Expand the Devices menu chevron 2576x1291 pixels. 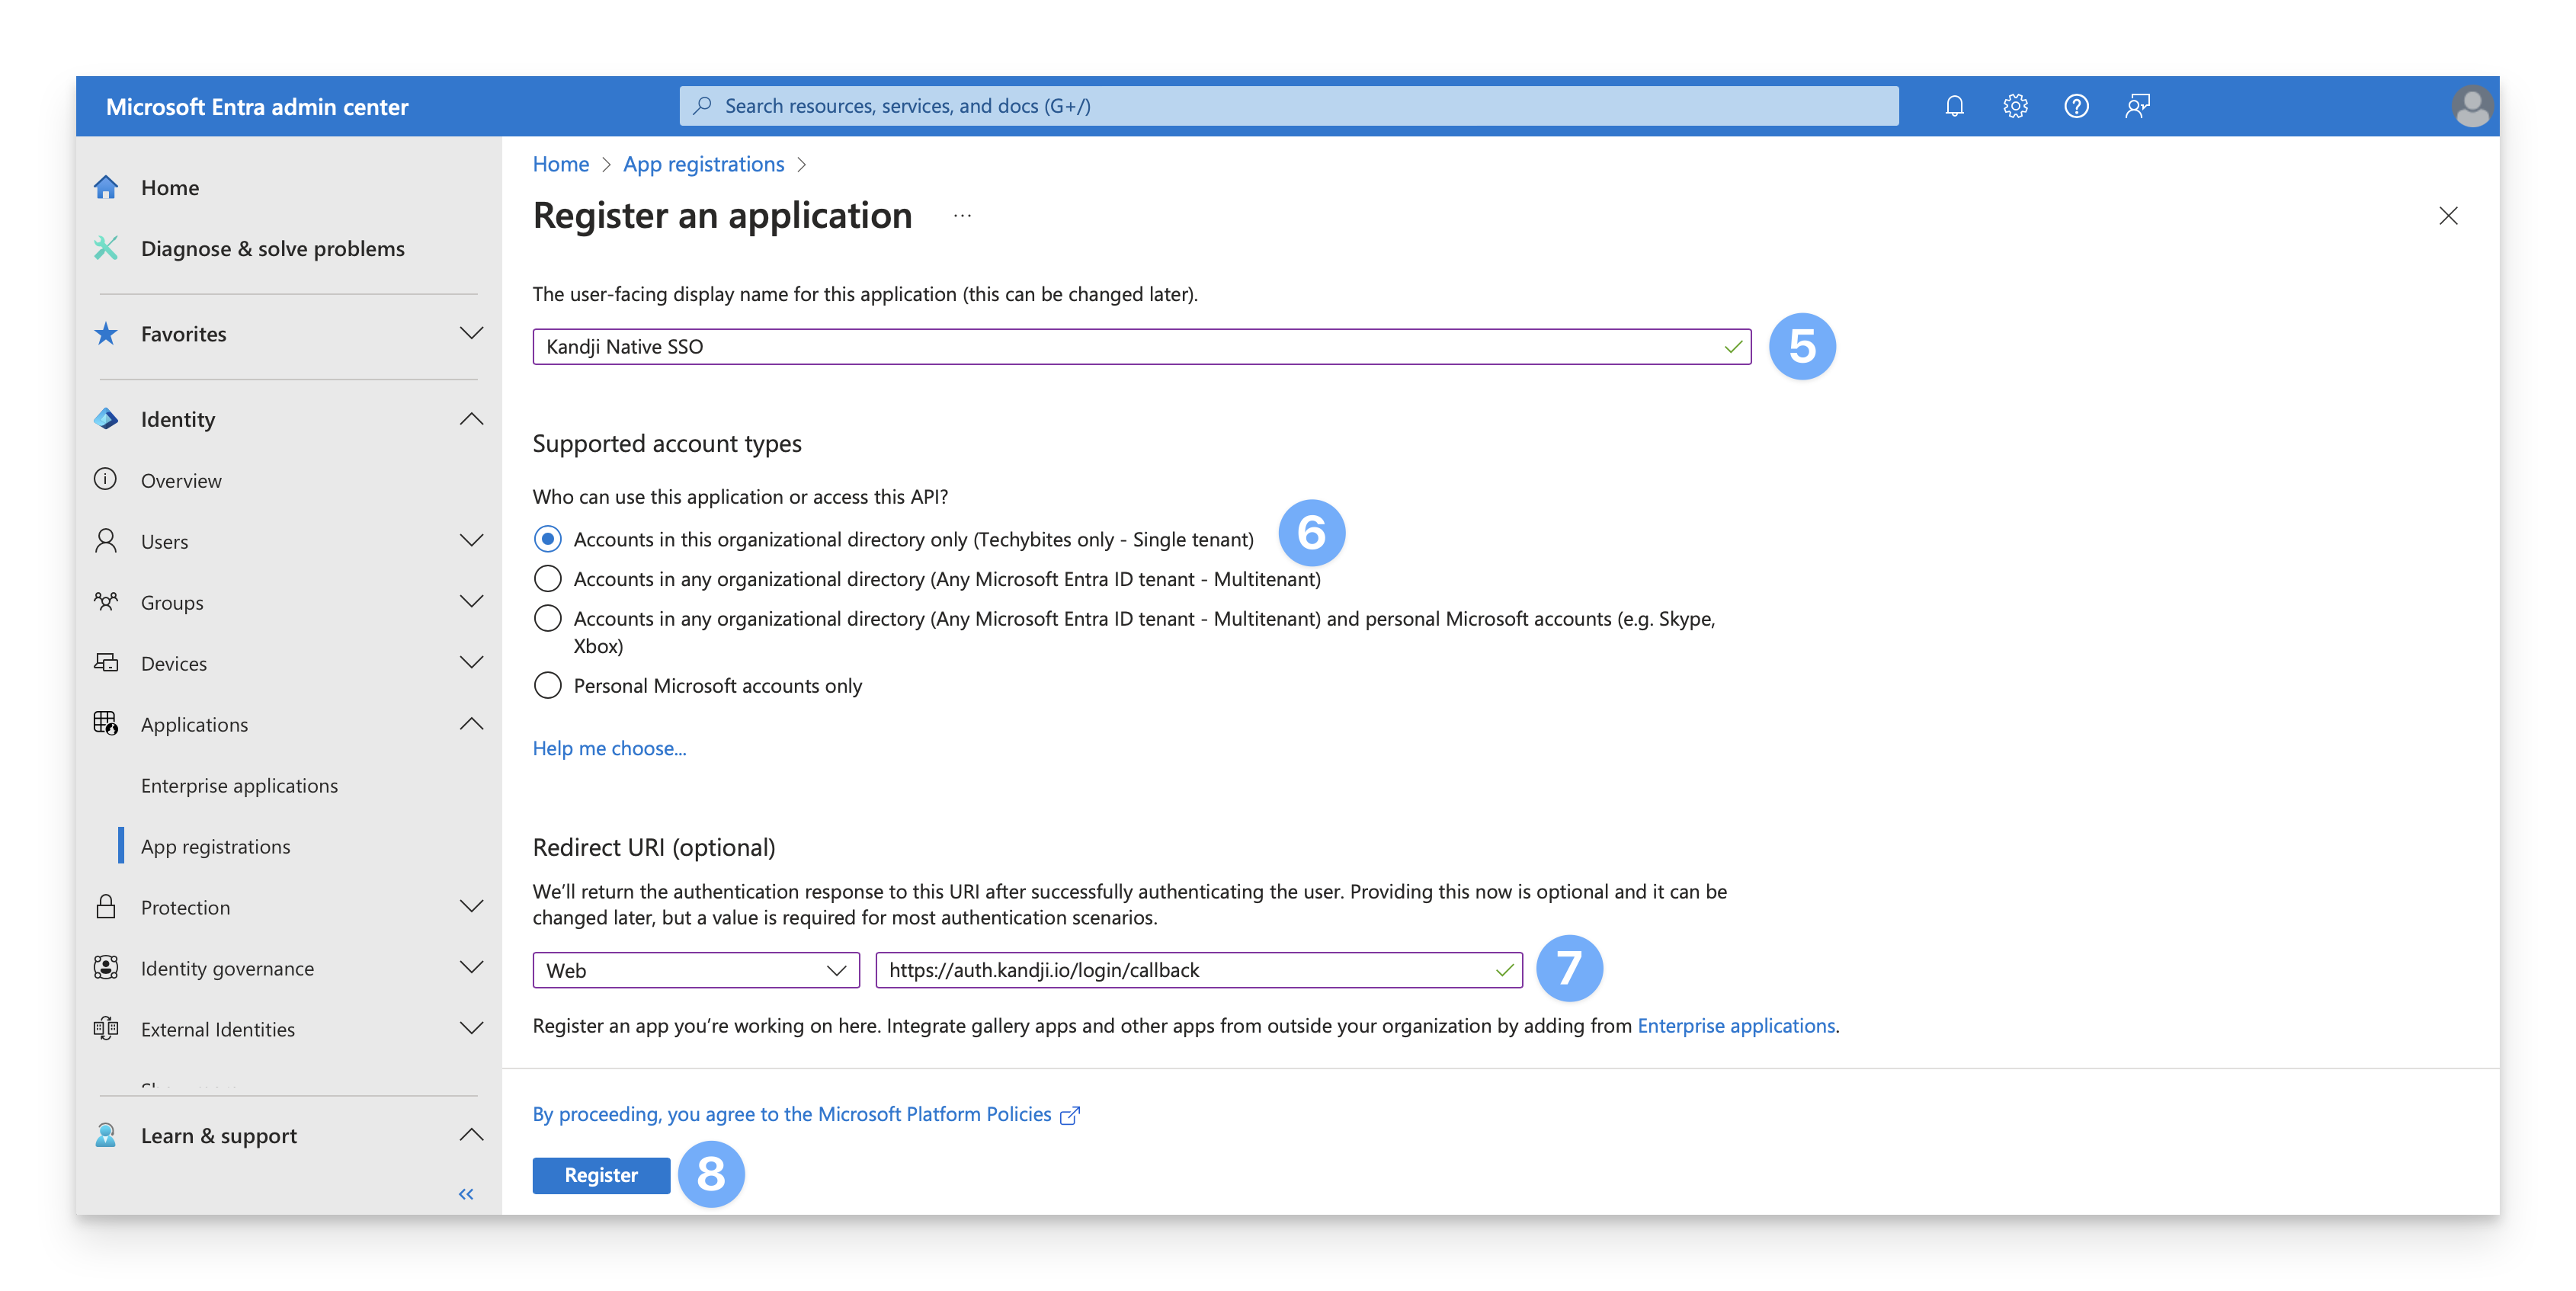[471, 662]
